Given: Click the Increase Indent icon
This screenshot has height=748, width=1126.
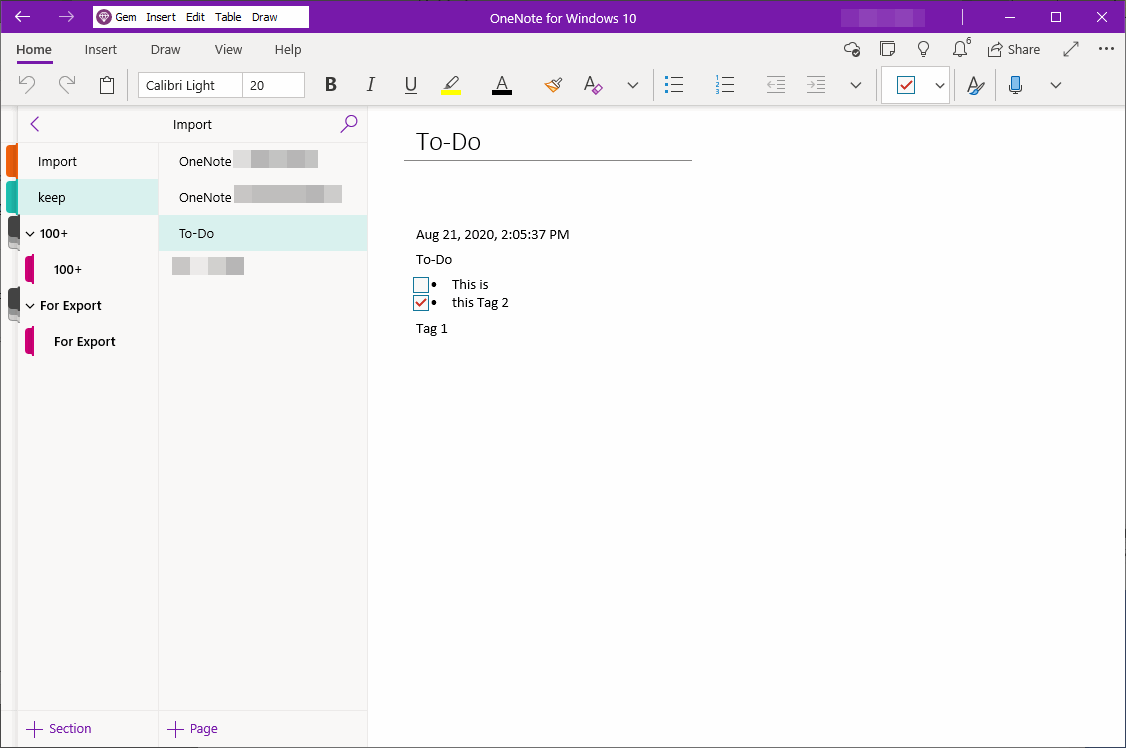Looking at the screenshot, I should click(x=816, y=85).
